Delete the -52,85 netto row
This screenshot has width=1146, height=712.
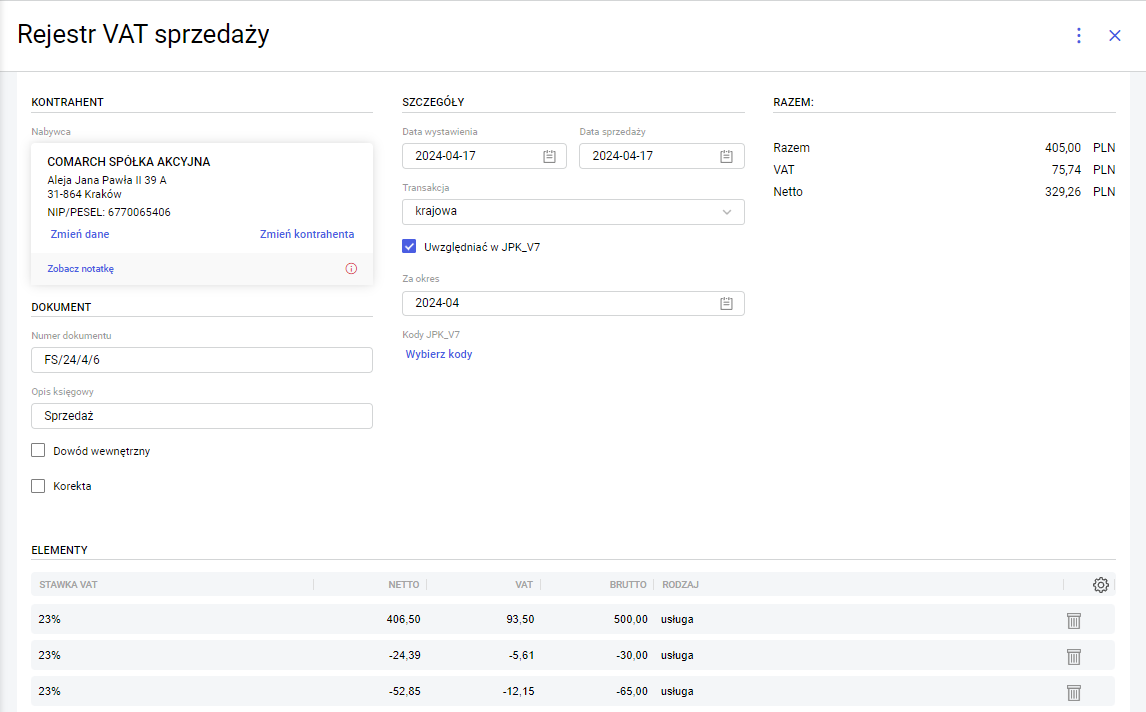pos(1074,692)
